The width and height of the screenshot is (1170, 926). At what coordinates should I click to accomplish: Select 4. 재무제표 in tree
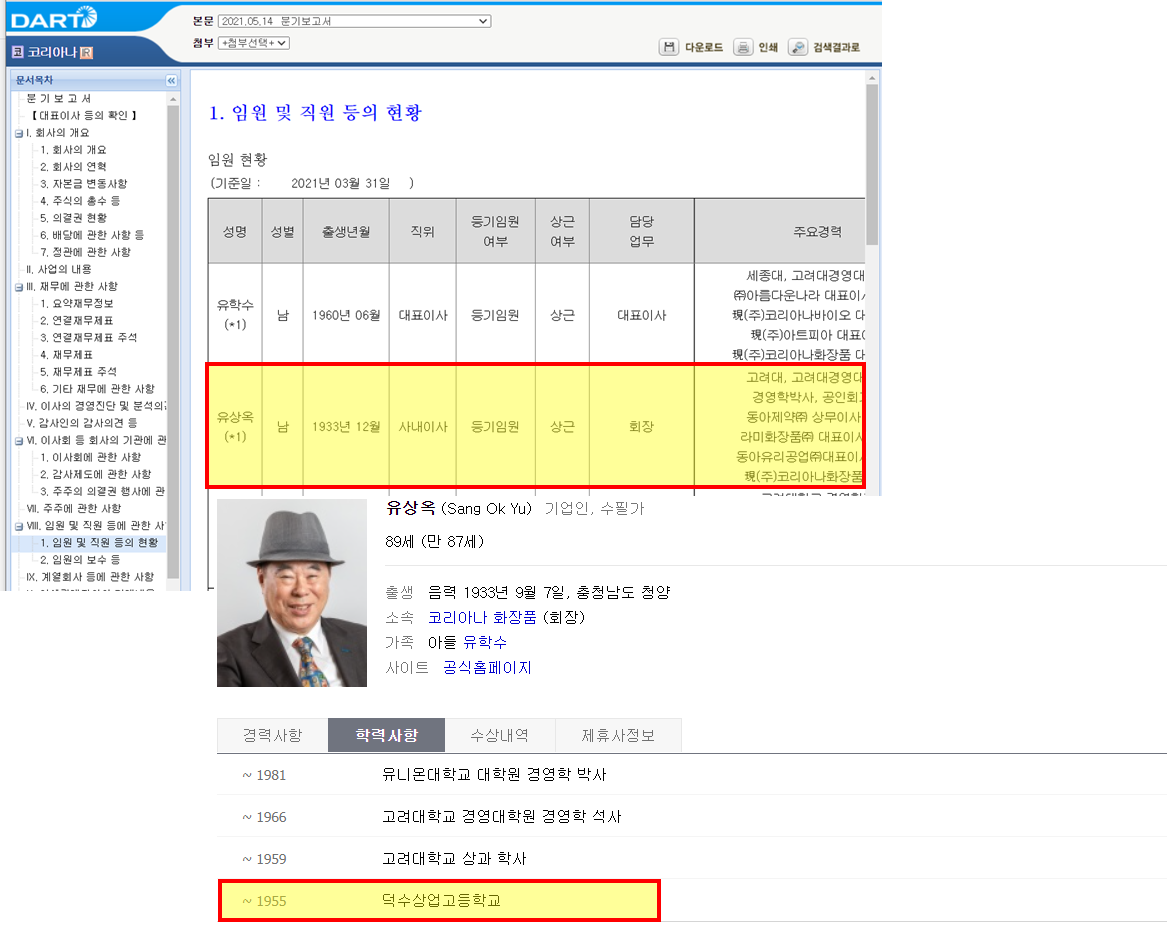pos(66,355)
